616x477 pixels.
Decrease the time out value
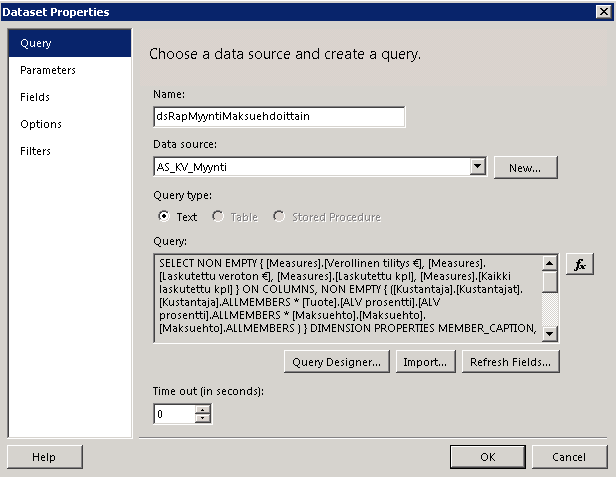(x=204, y=418)
